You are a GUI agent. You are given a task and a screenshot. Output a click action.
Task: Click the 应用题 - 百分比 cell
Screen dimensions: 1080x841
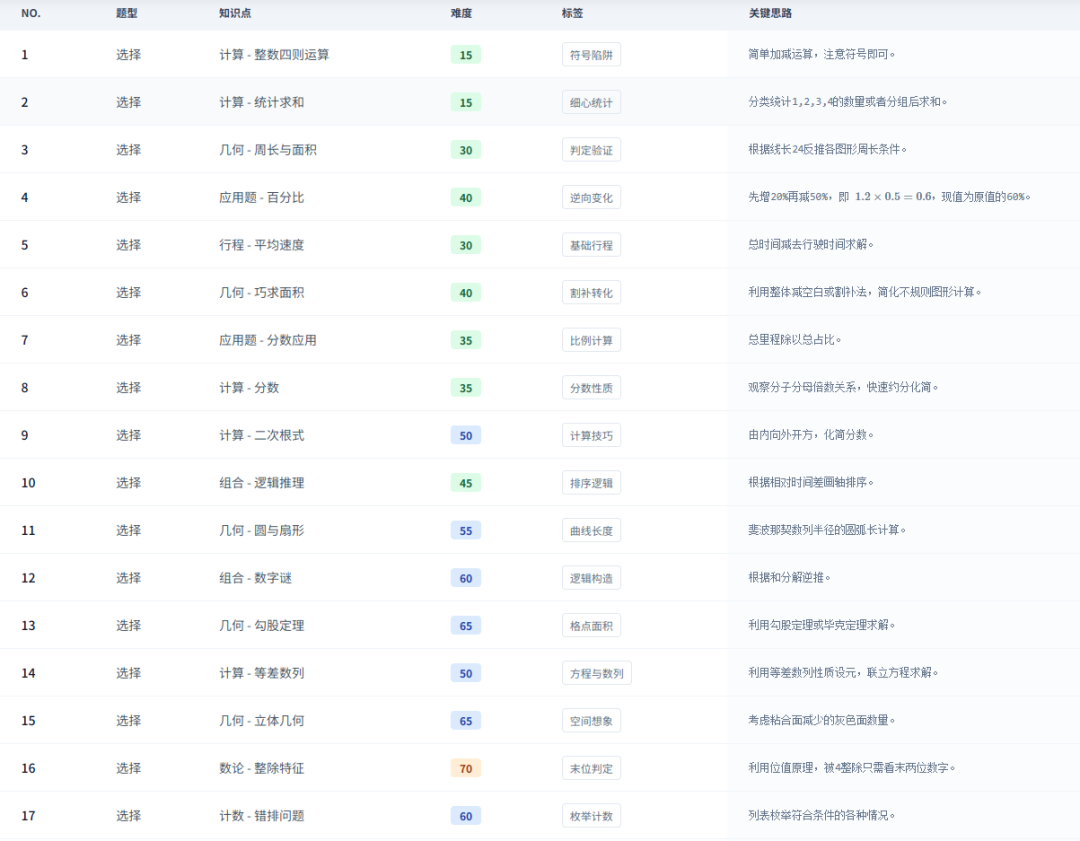click(261, 198)
